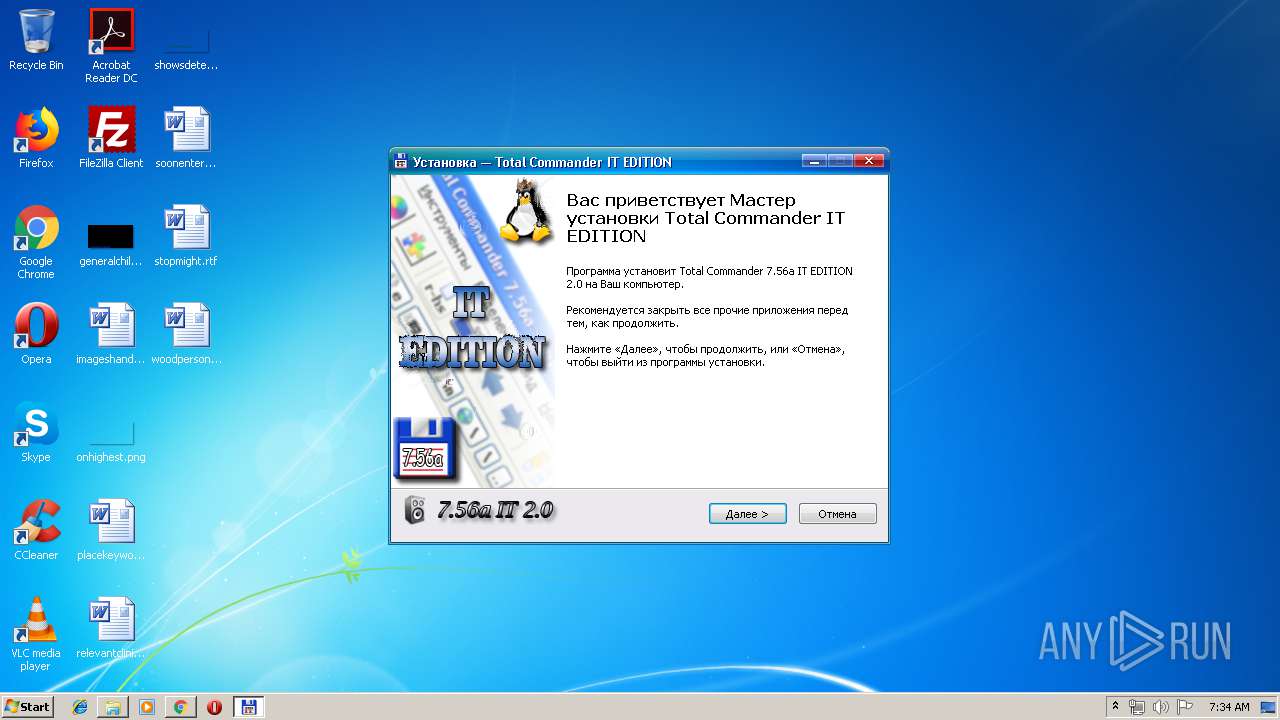Image resolution: width=1280 pixels, height=720 pixels.
Task: Click the network tray icon
Action: (1137, 707)
